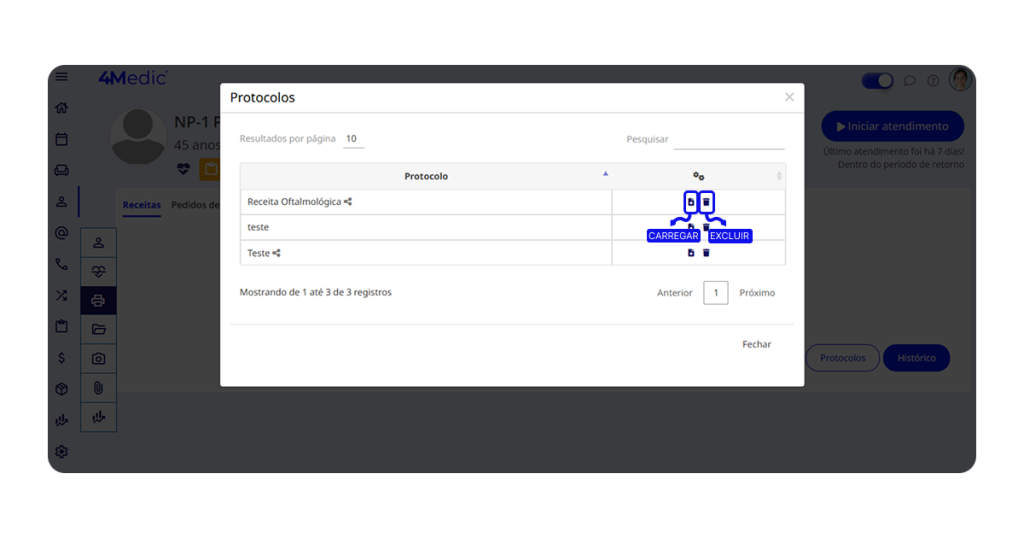1024x538 pixels.
Task: Close the Protocolos dialog with X
Action: click(x=789, y=97)
